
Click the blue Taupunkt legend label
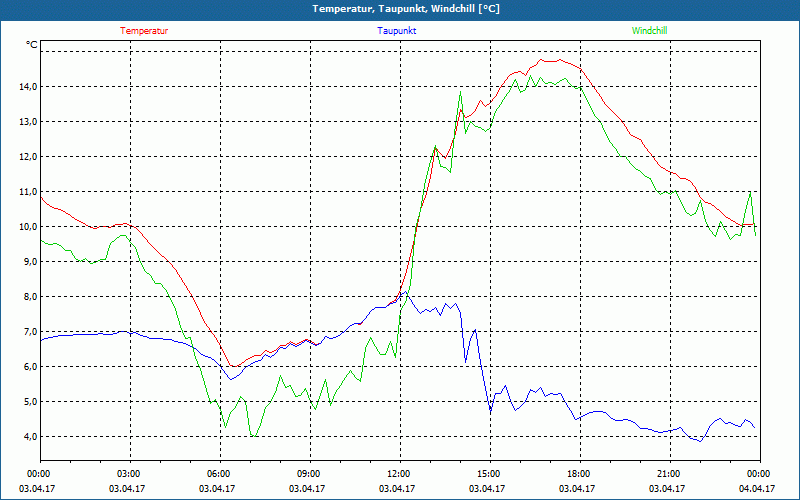click(396, 31)
